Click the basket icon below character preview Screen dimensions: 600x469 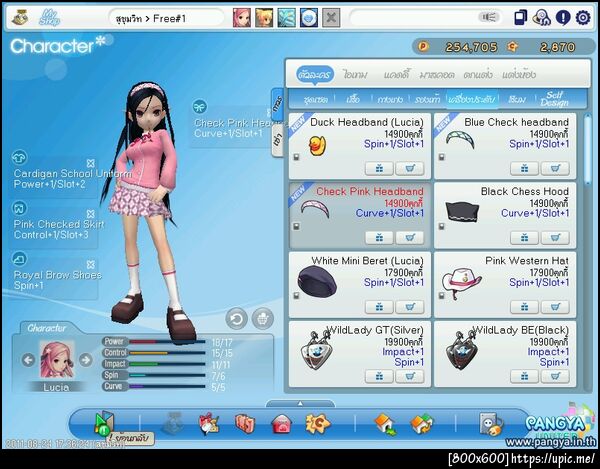(x=263, y=319)
